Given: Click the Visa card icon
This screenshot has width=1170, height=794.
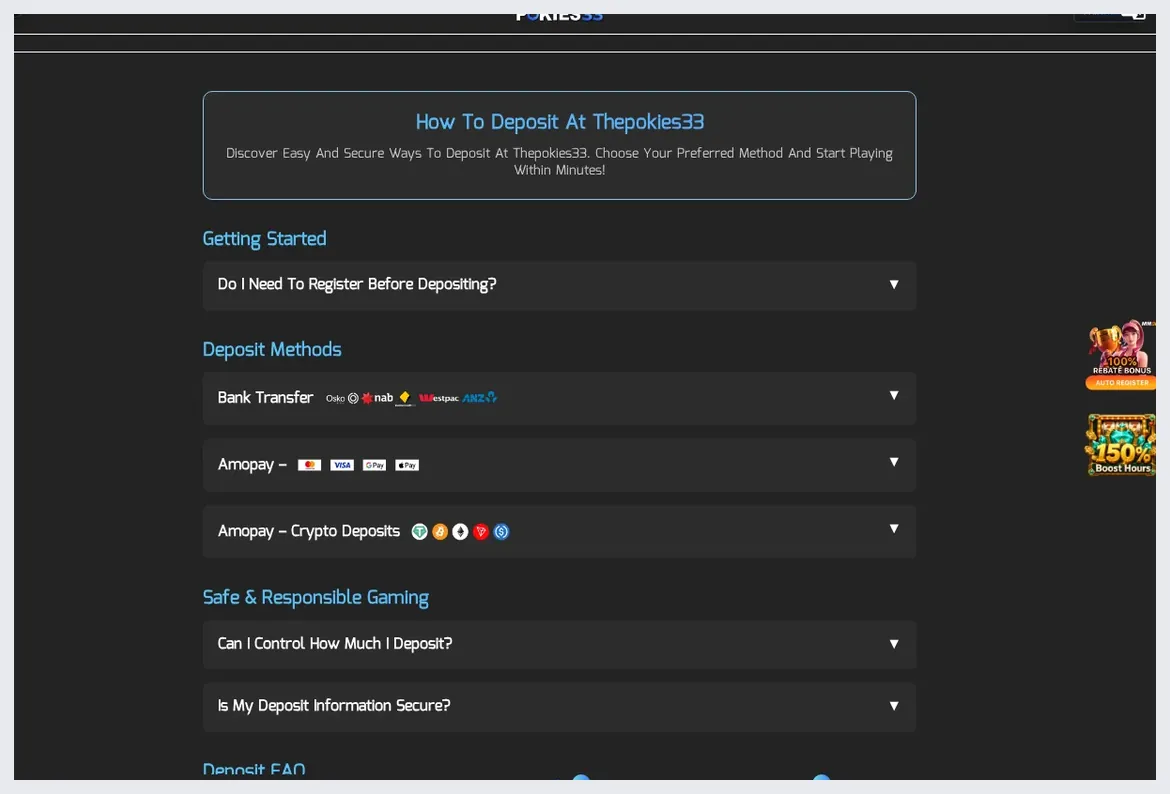Looking at the screenshot, I should (x=342, y=465).
